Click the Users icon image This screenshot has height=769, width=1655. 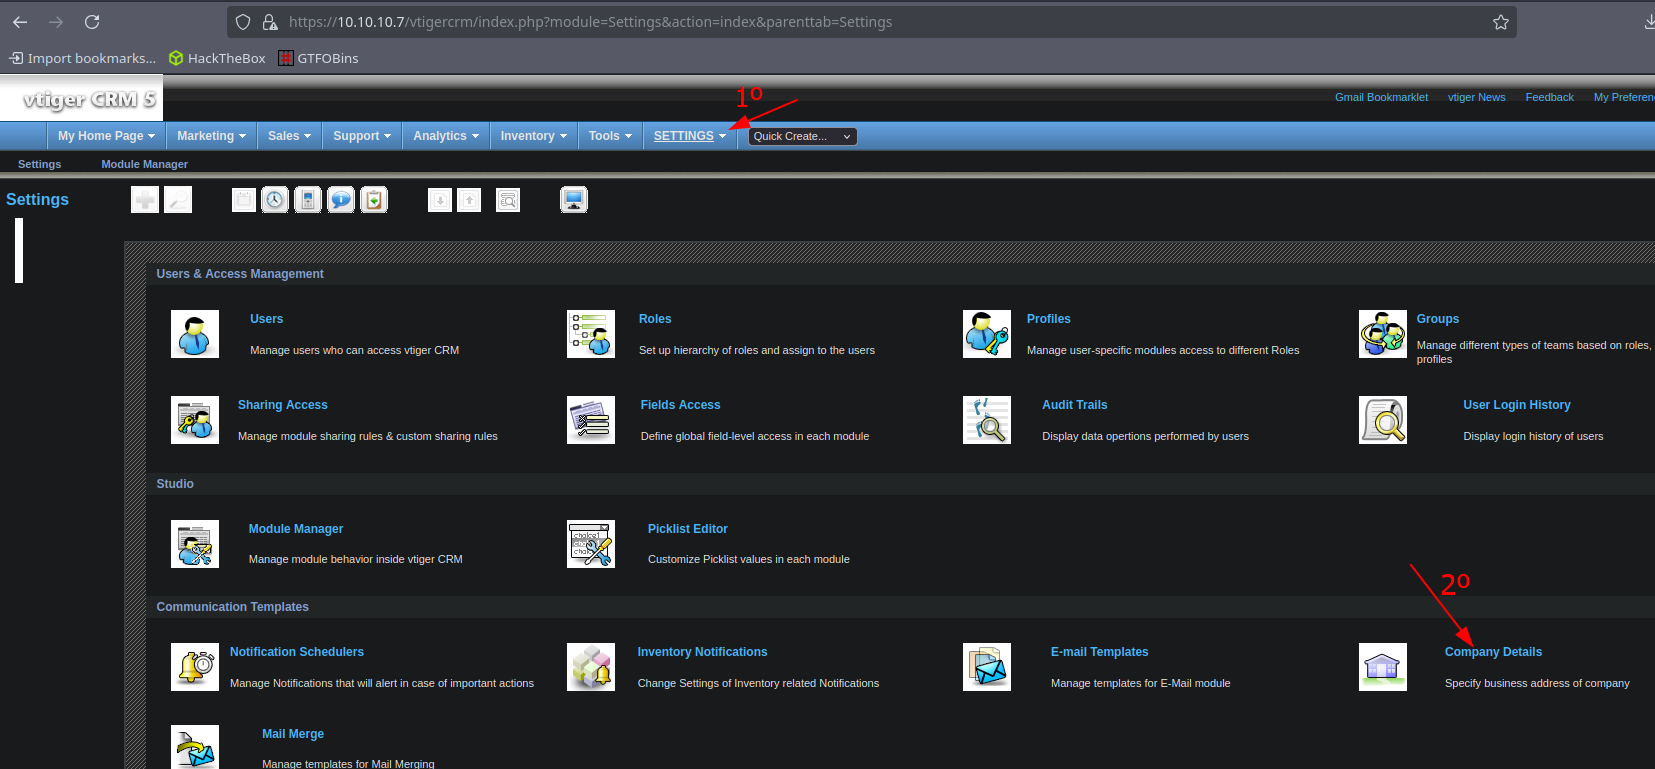(x=195, y=334)
